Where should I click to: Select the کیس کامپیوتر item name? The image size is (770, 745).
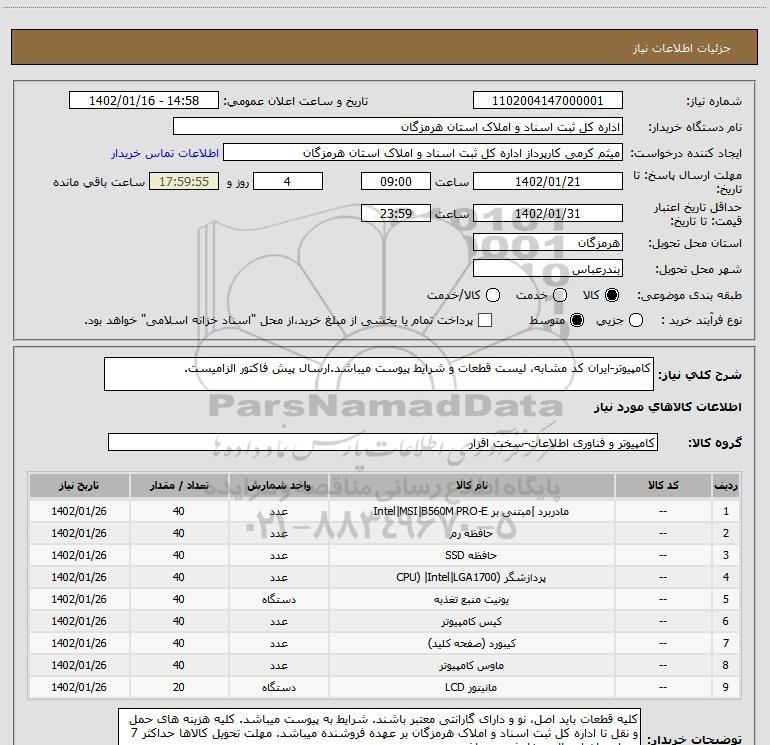[x=471, y=621]
